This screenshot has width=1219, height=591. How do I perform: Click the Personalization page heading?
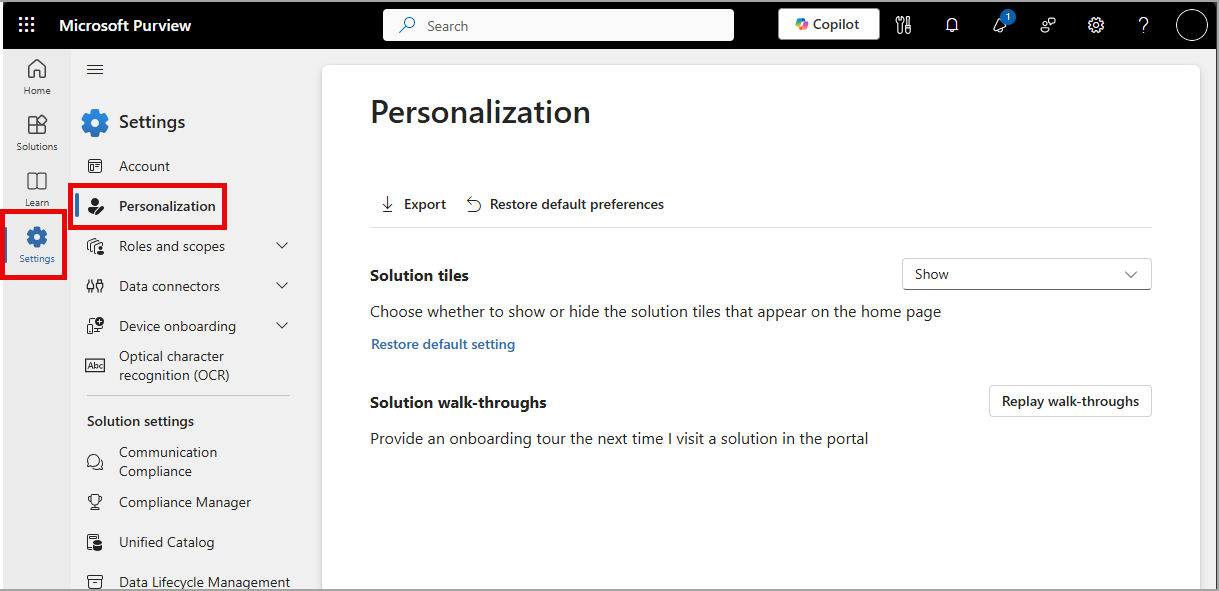coord(480,112)
